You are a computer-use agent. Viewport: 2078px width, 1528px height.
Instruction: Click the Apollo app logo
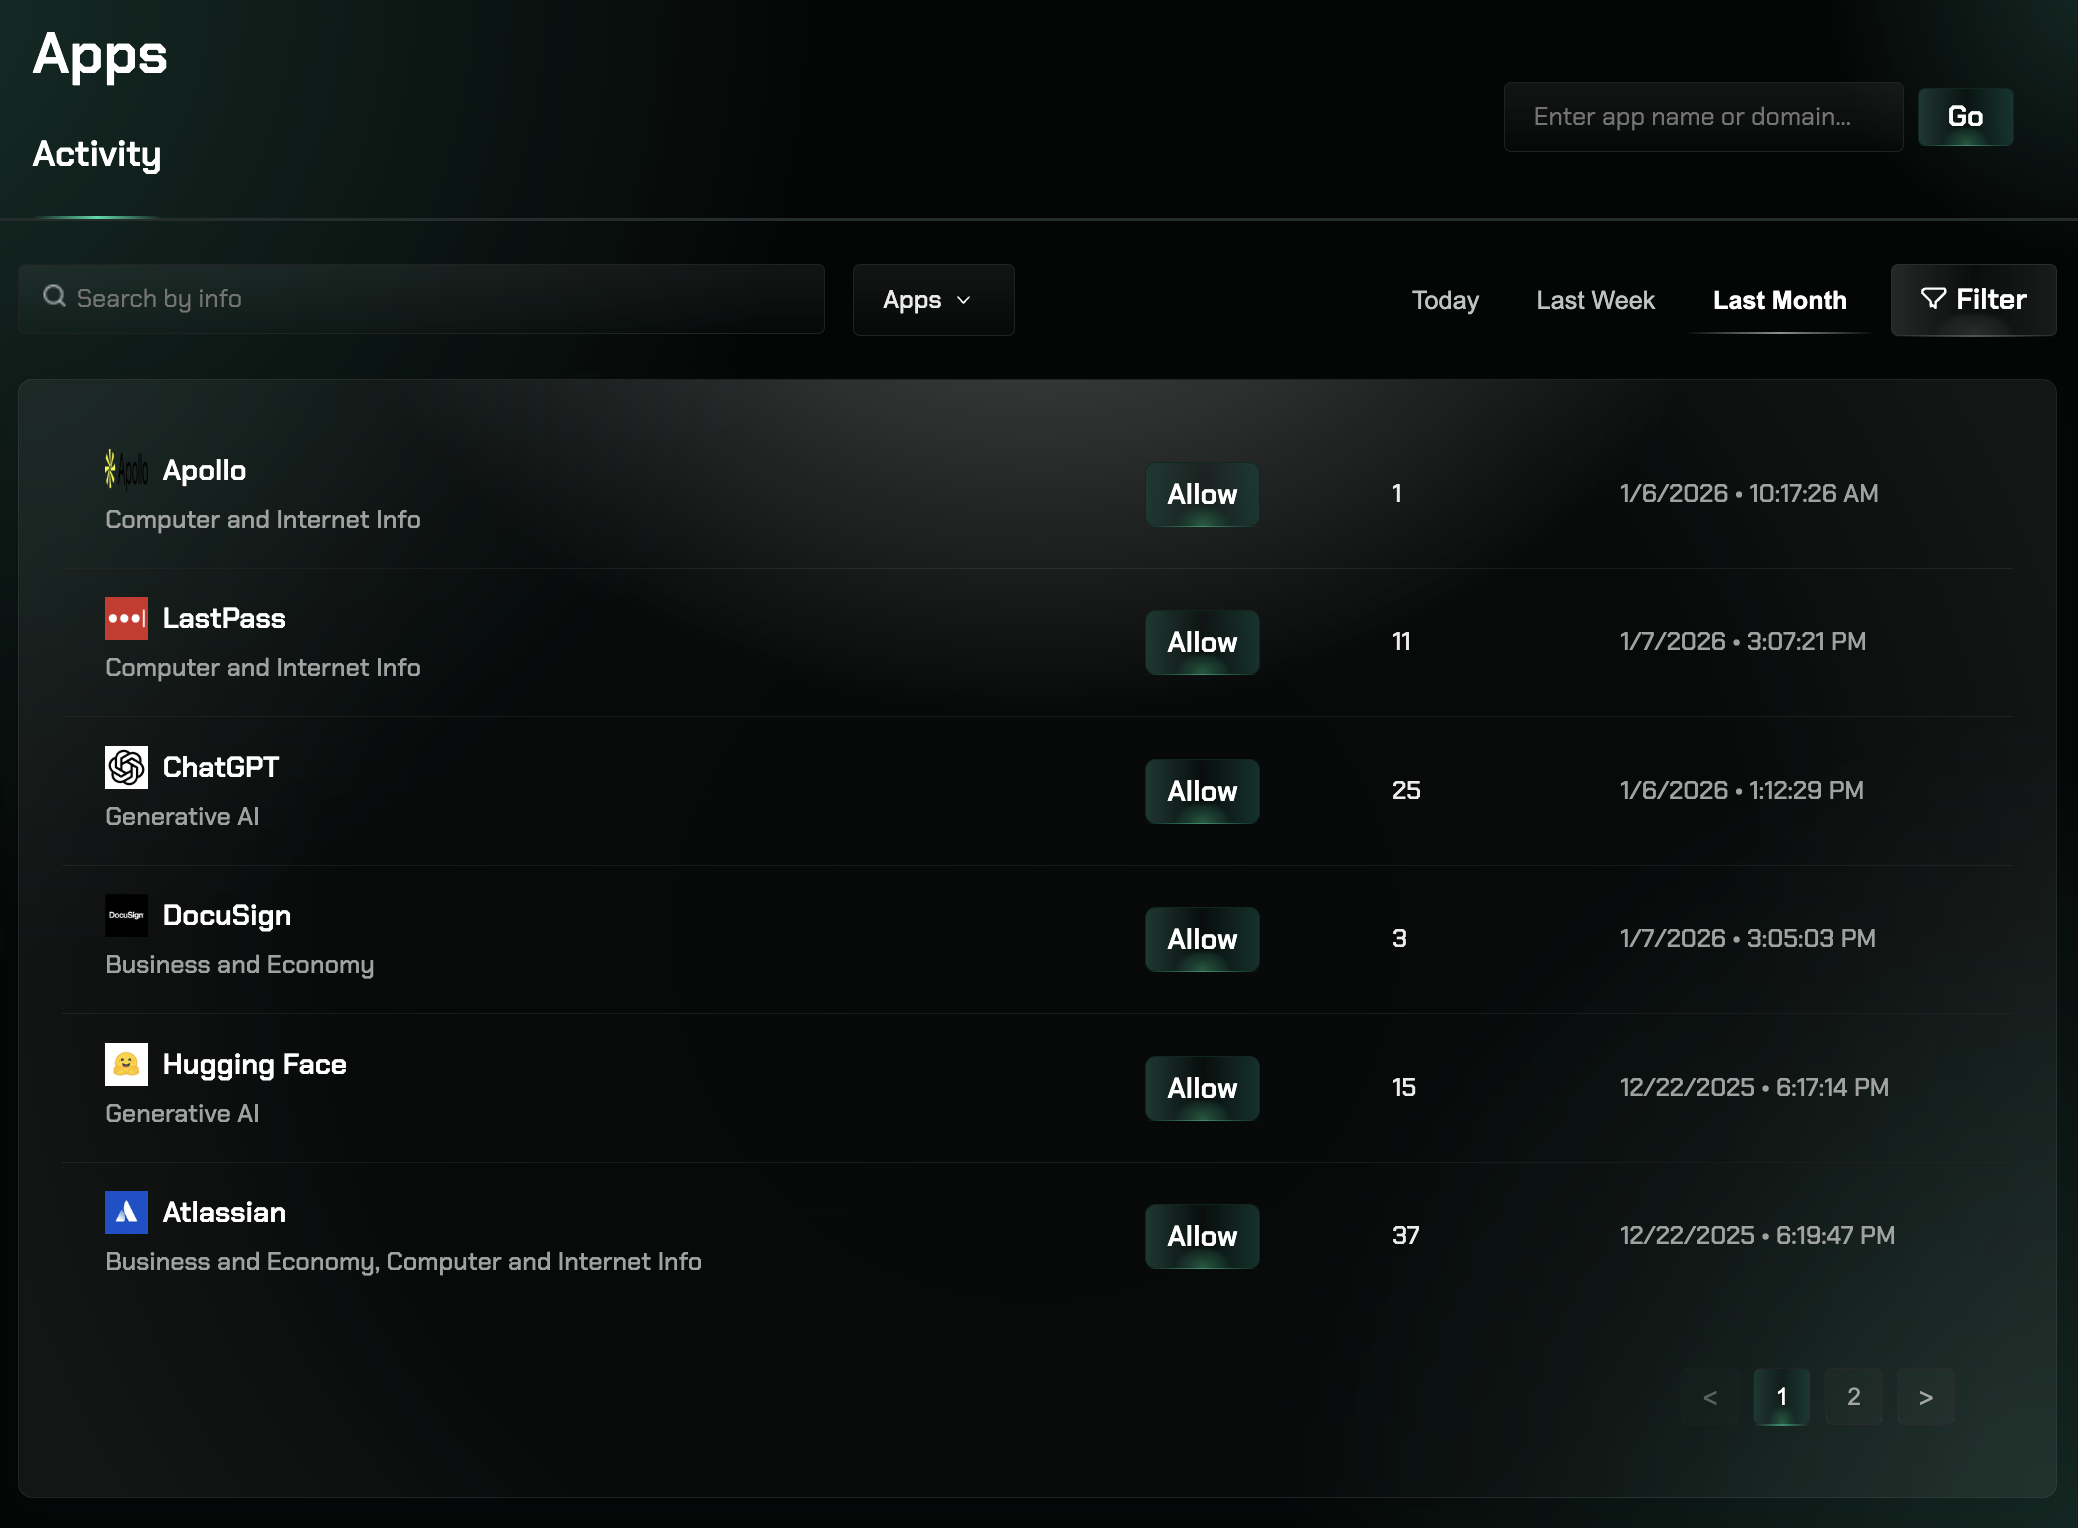124,470
